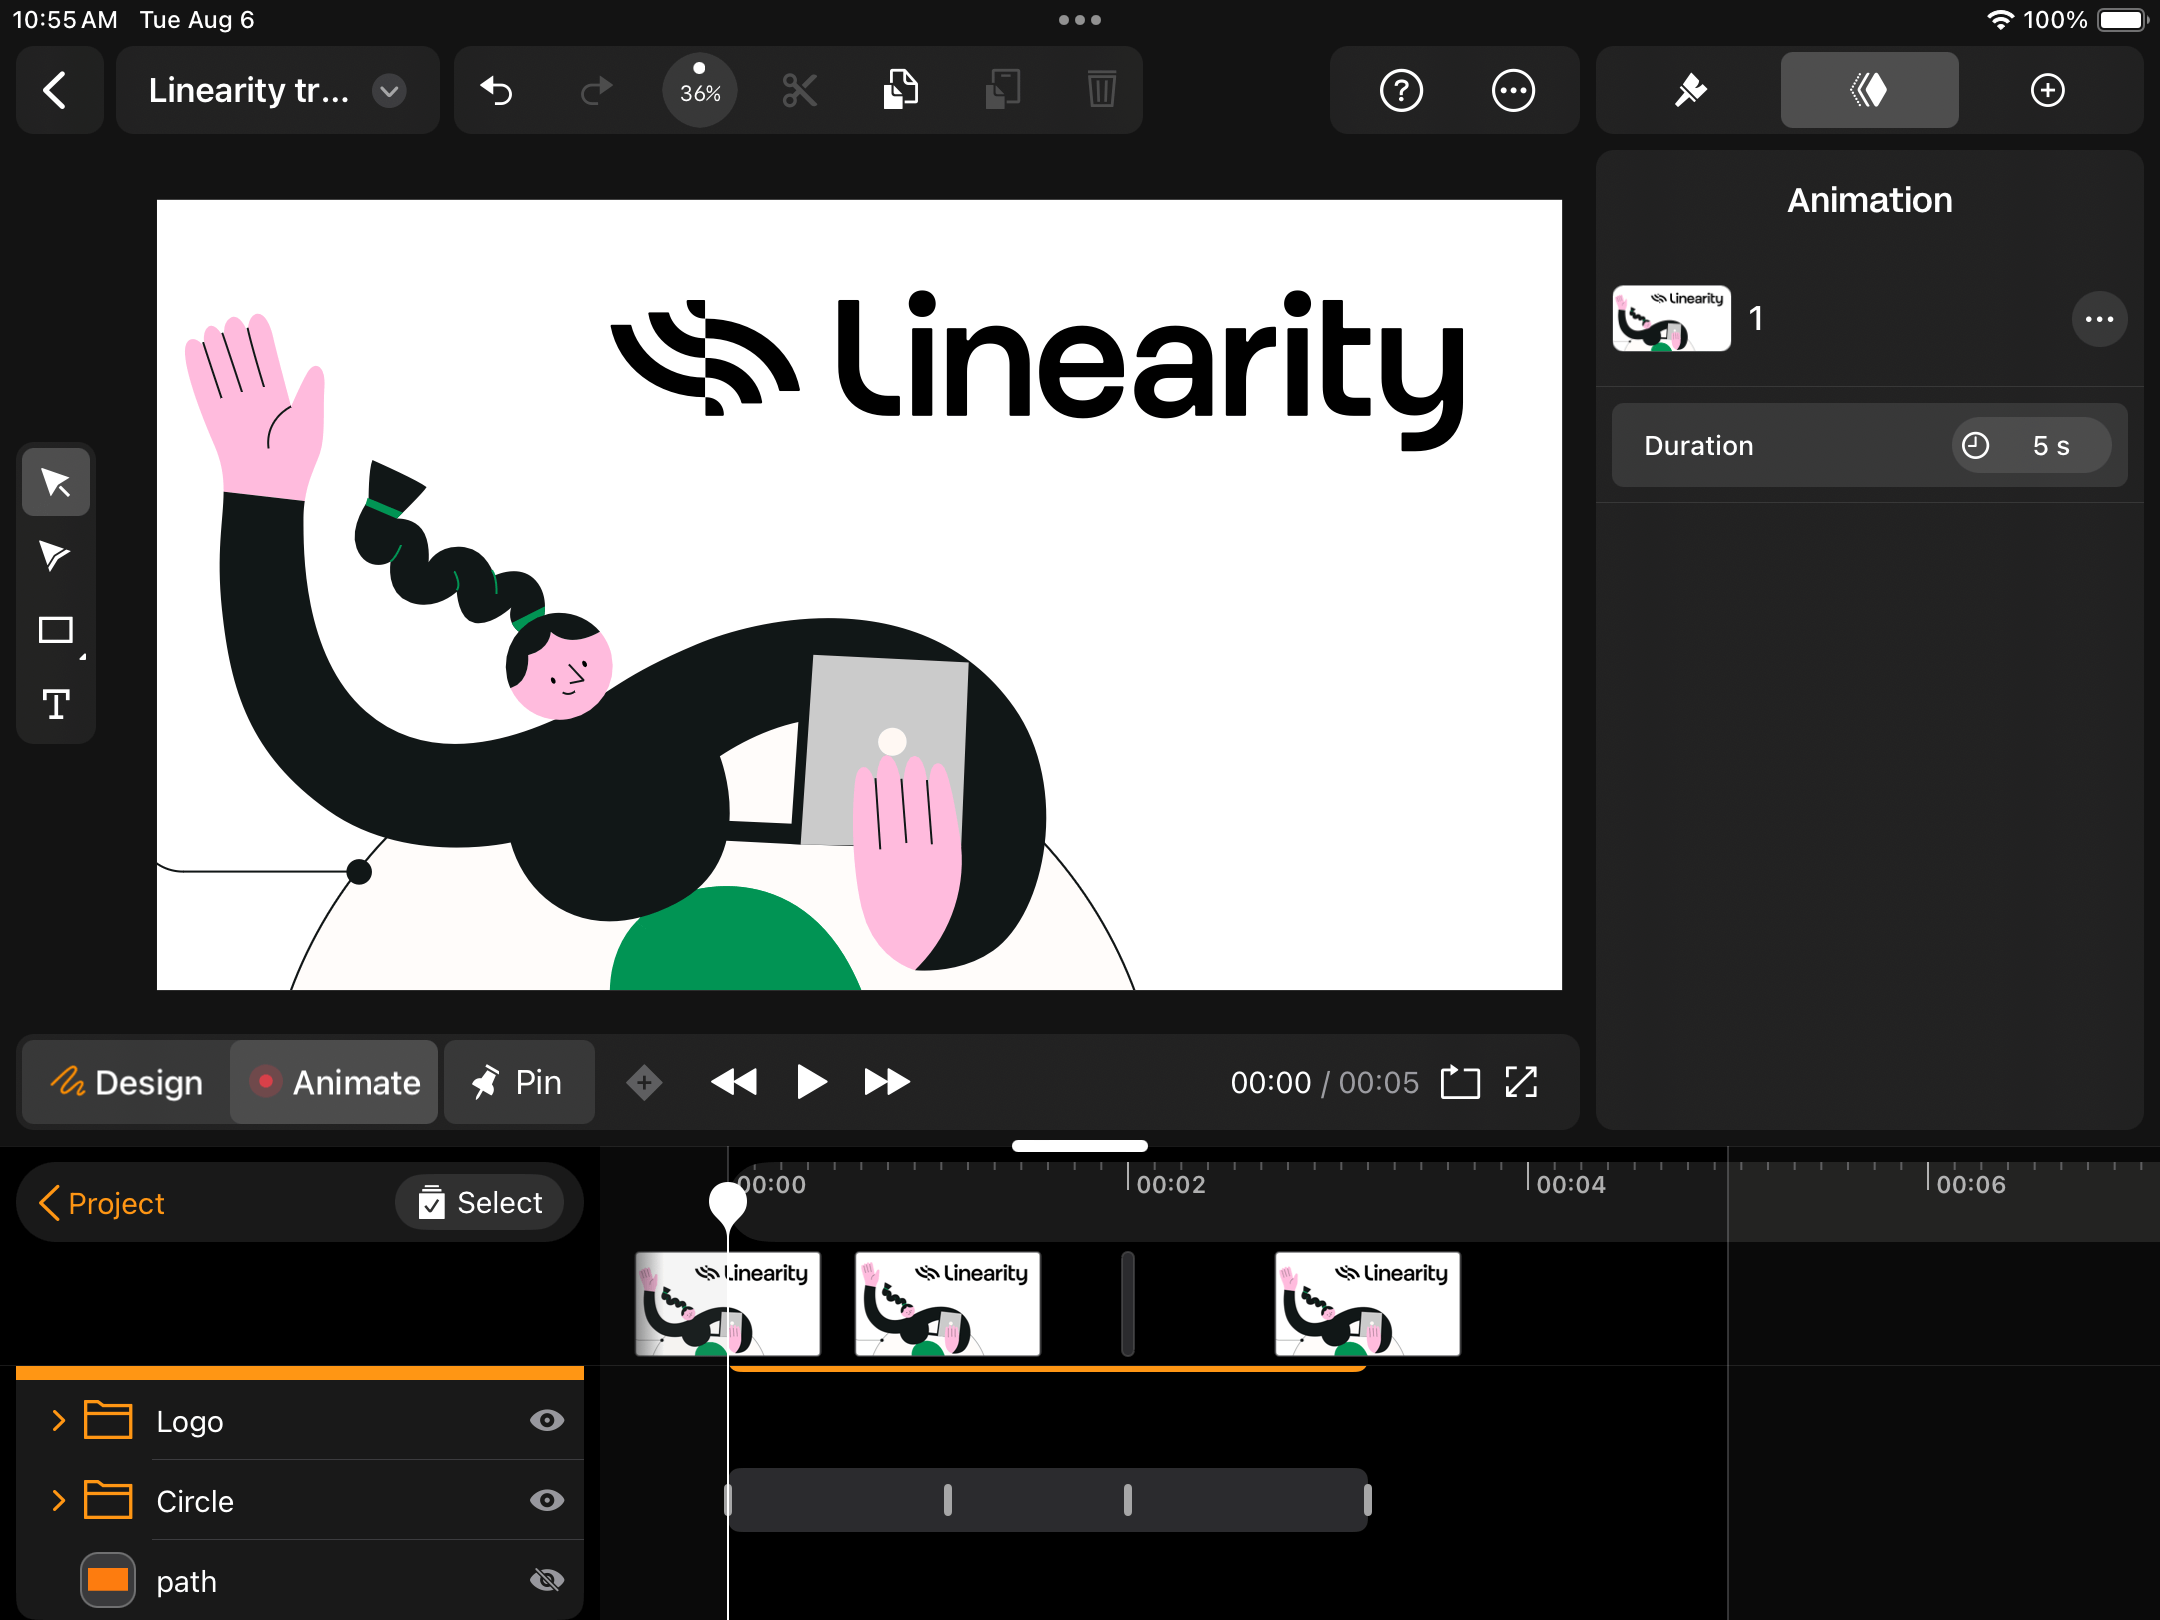Open the scene 1 more options menu
The height and width of the screenshot is (1620, 2160).
tap(2099, 319)
